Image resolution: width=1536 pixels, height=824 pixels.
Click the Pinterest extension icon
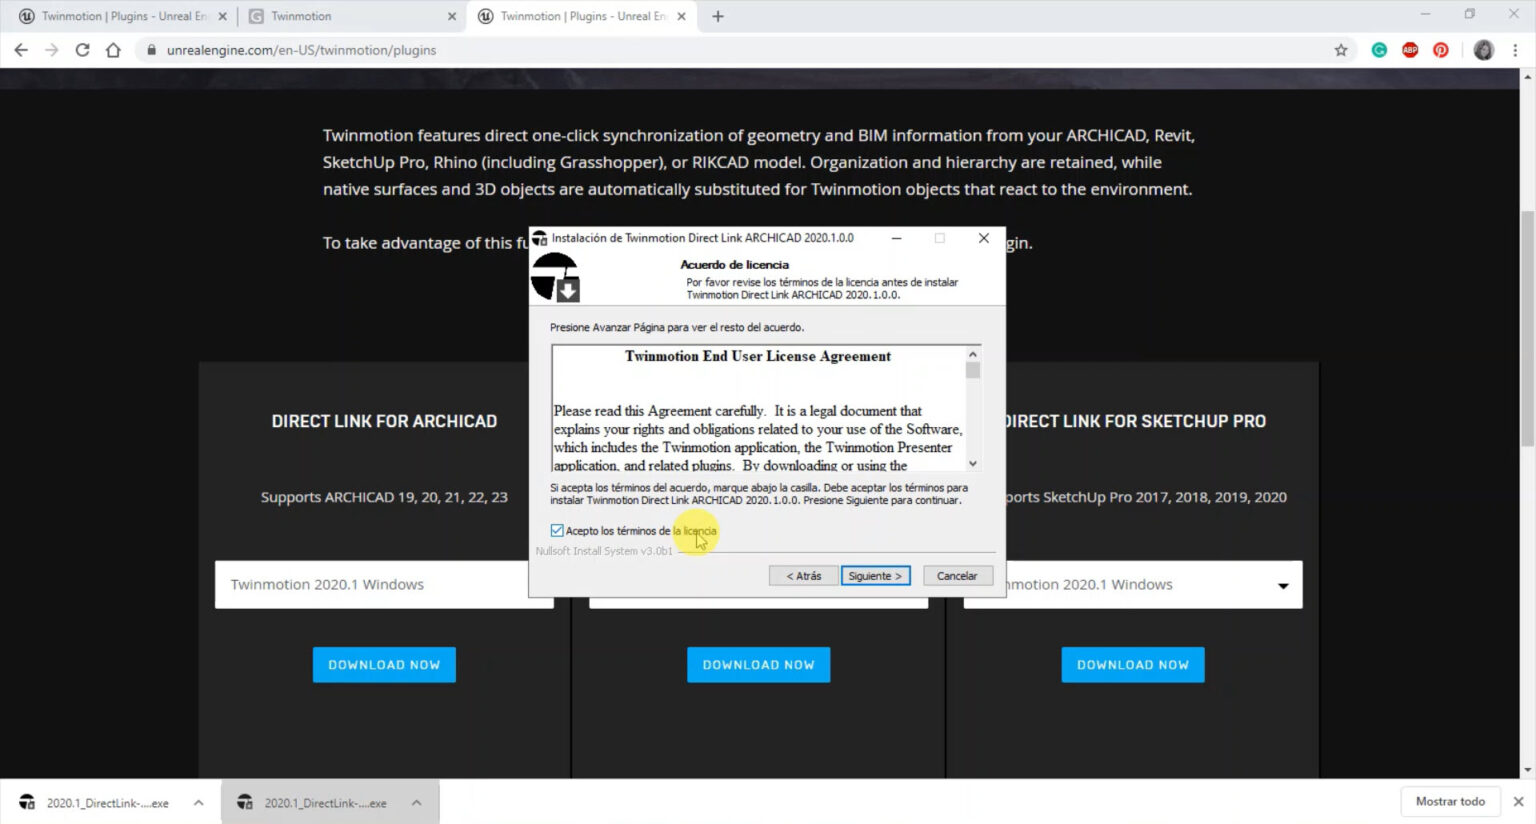point(1441,50)
